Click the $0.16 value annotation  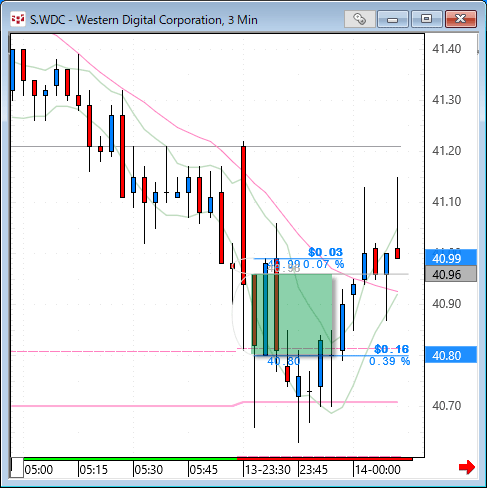point(391,349)
